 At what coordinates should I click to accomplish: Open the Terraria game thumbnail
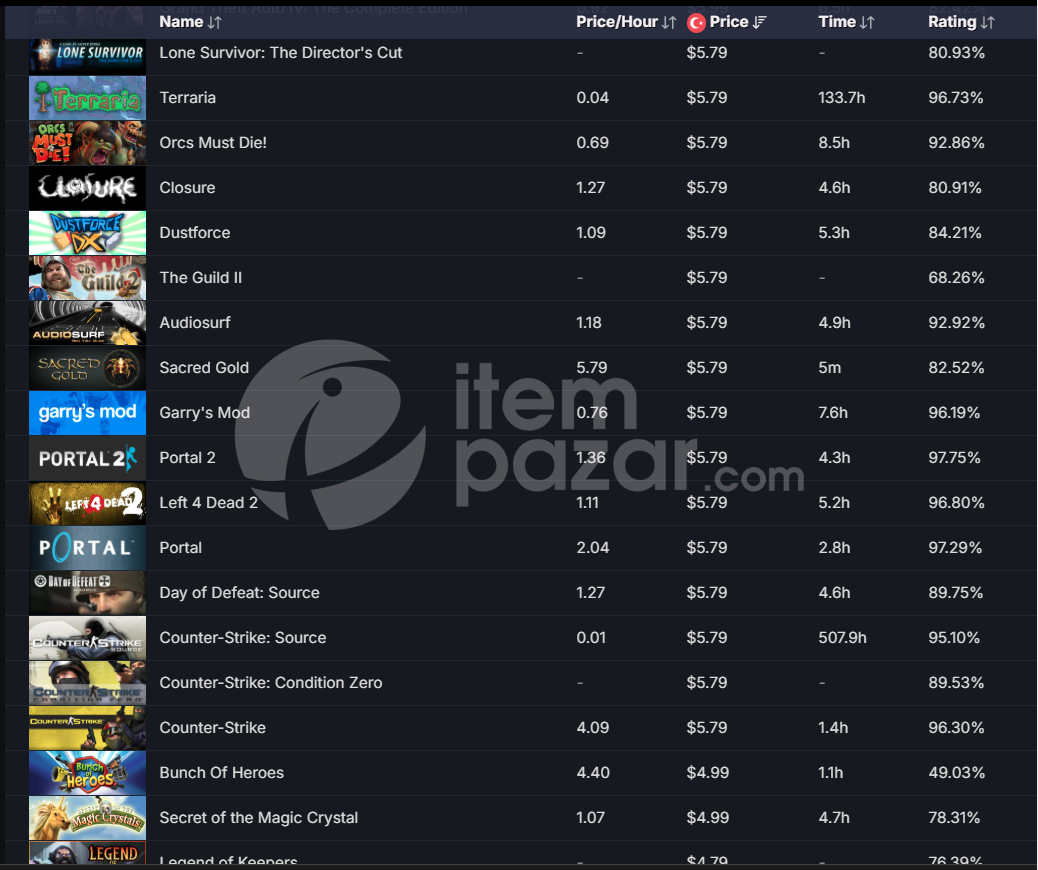click(87, 98)
